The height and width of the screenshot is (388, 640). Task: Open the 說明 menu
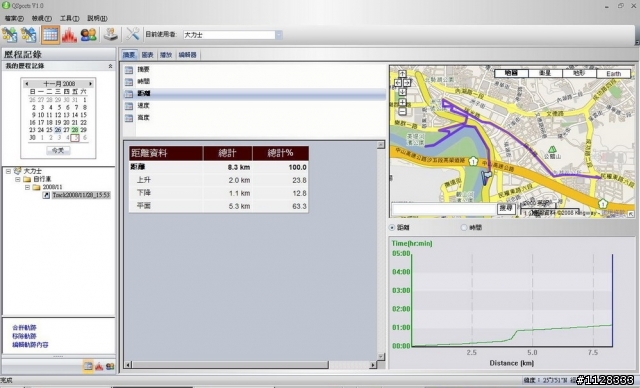(97, 18)
